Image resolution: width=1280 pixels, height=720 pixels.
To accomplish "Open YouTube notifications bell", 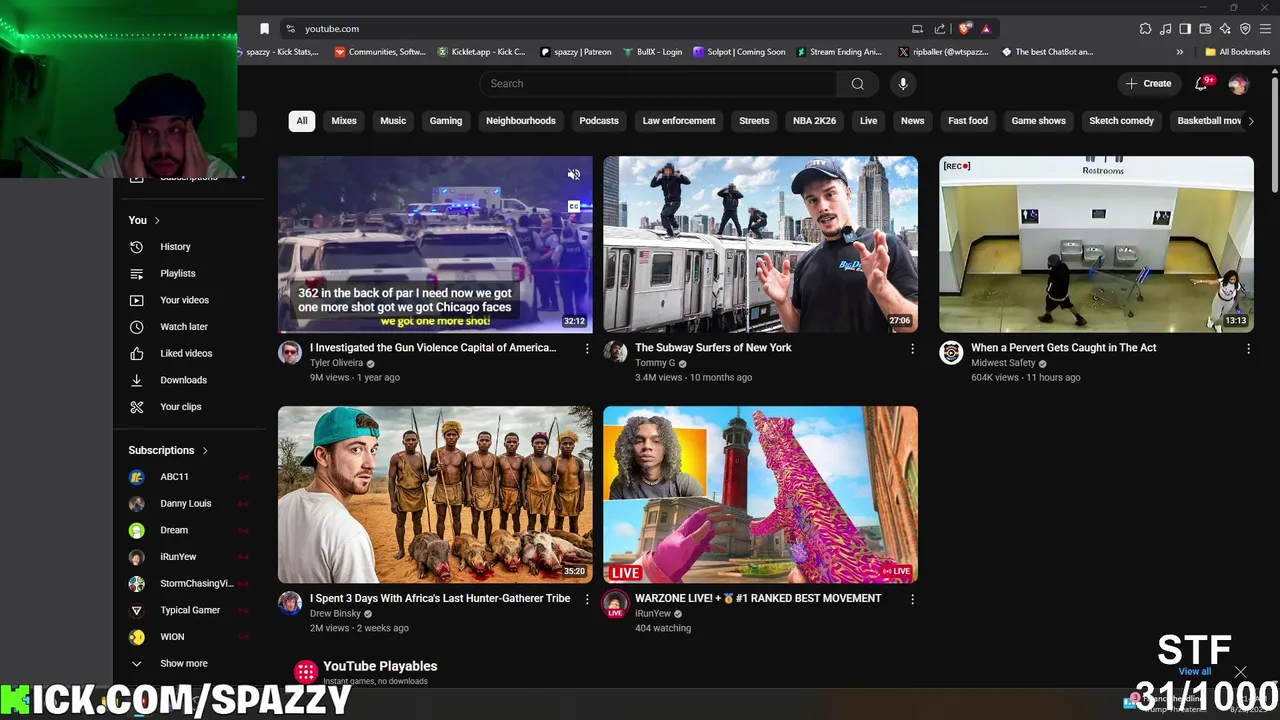I will click(1202, 84).
